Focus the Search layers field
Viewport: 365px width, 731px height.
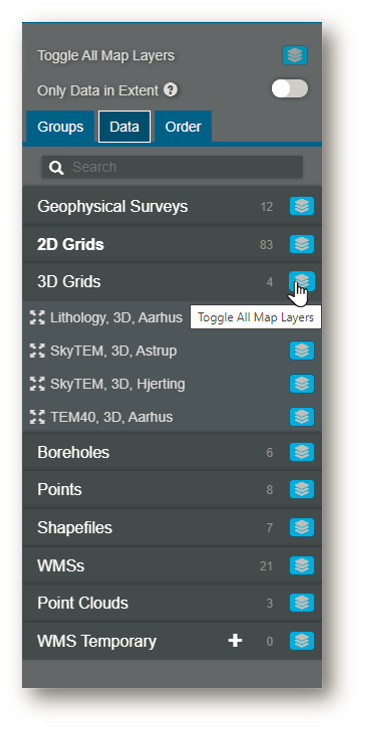click(x=172, y=167)
